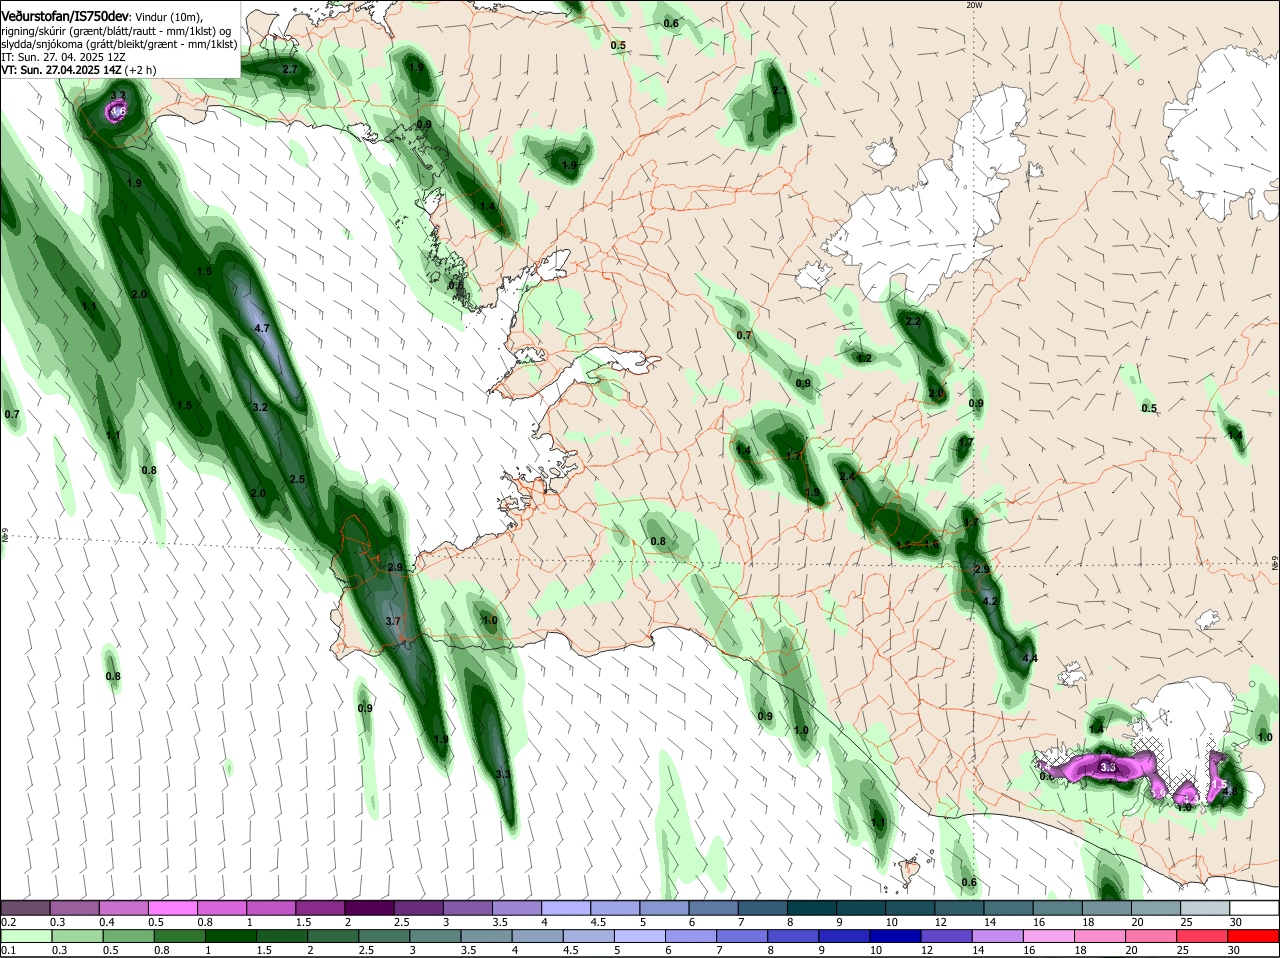Click the 4.7 precipitation value on the map

pos(263,328)
